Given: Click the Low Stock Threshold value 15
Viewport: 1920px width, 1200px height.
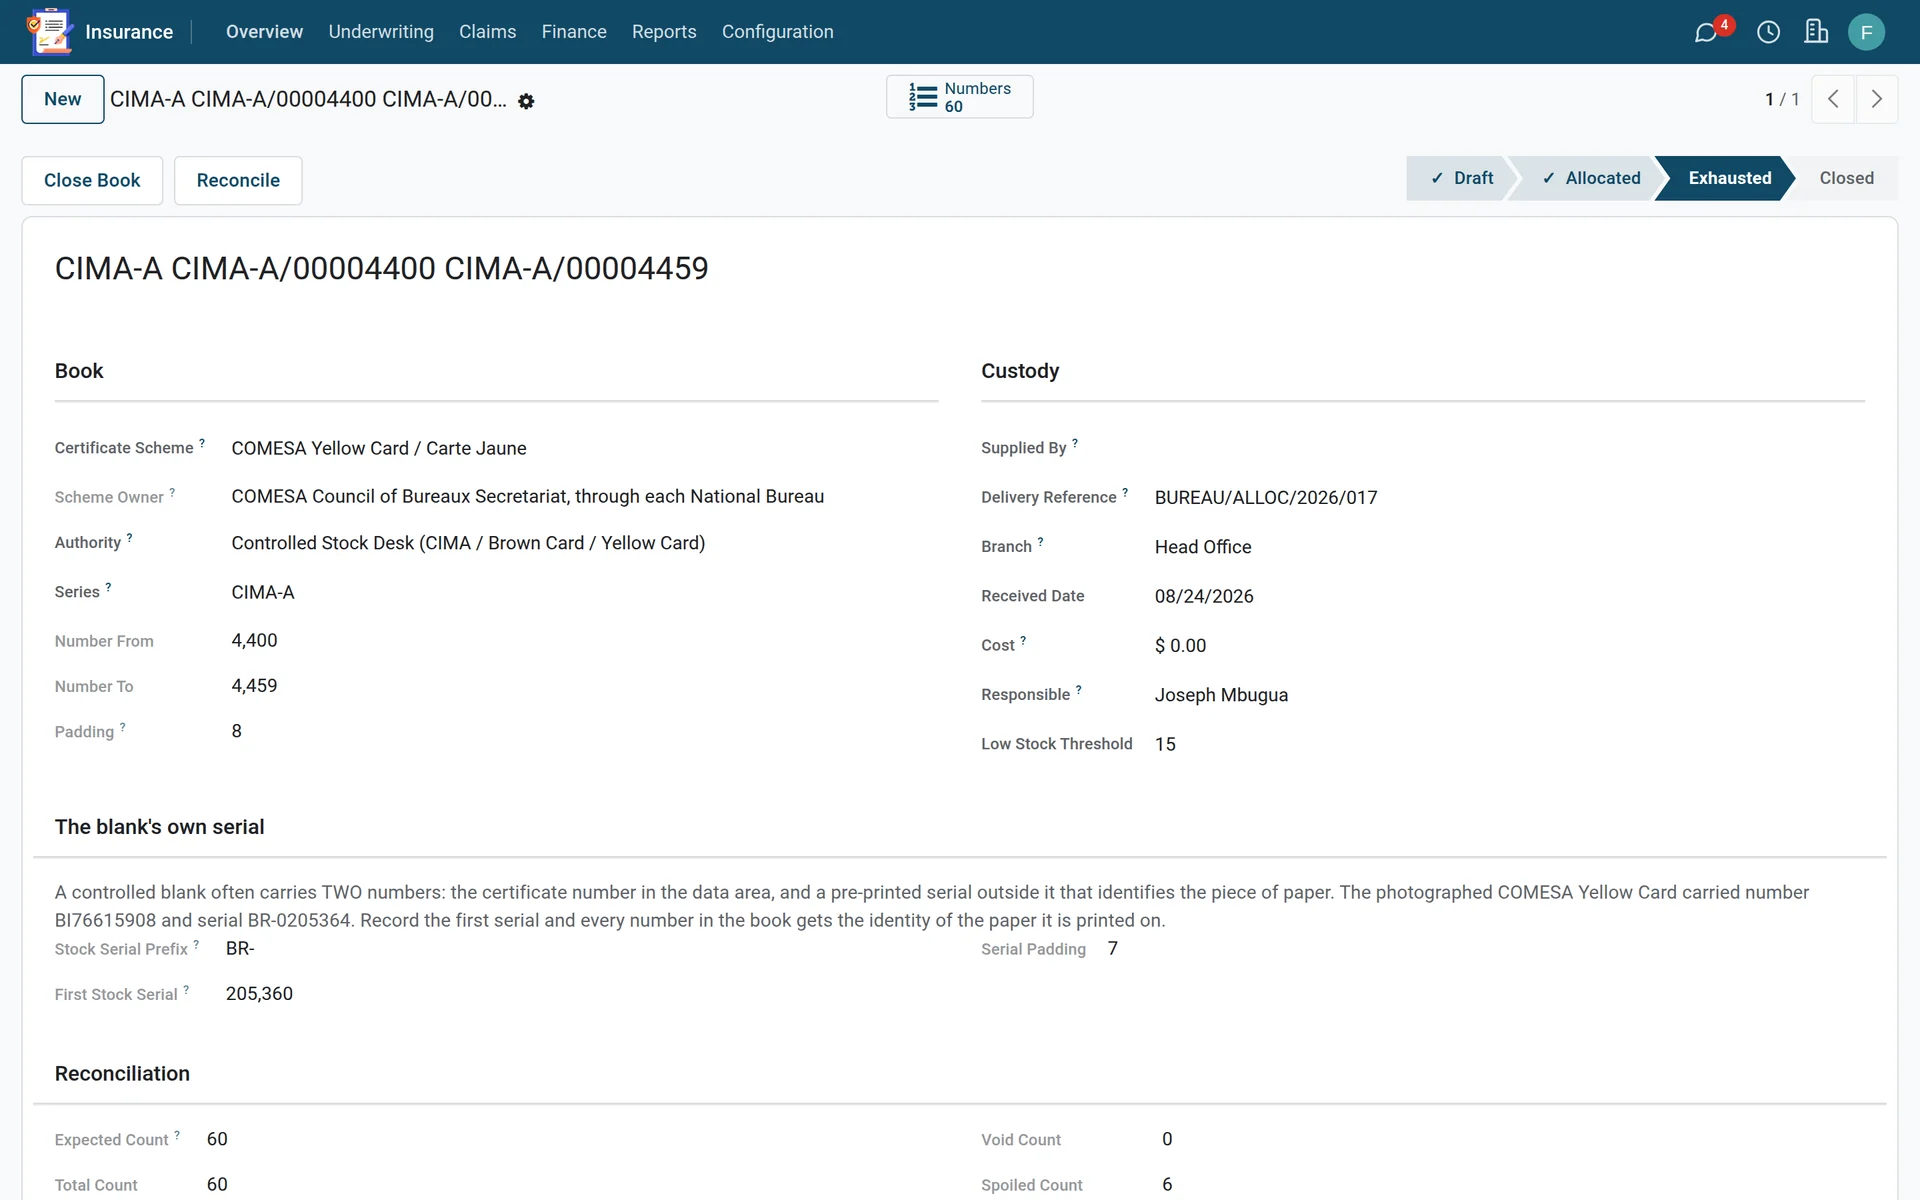Looking at the screenshot, I should 1165,744.
